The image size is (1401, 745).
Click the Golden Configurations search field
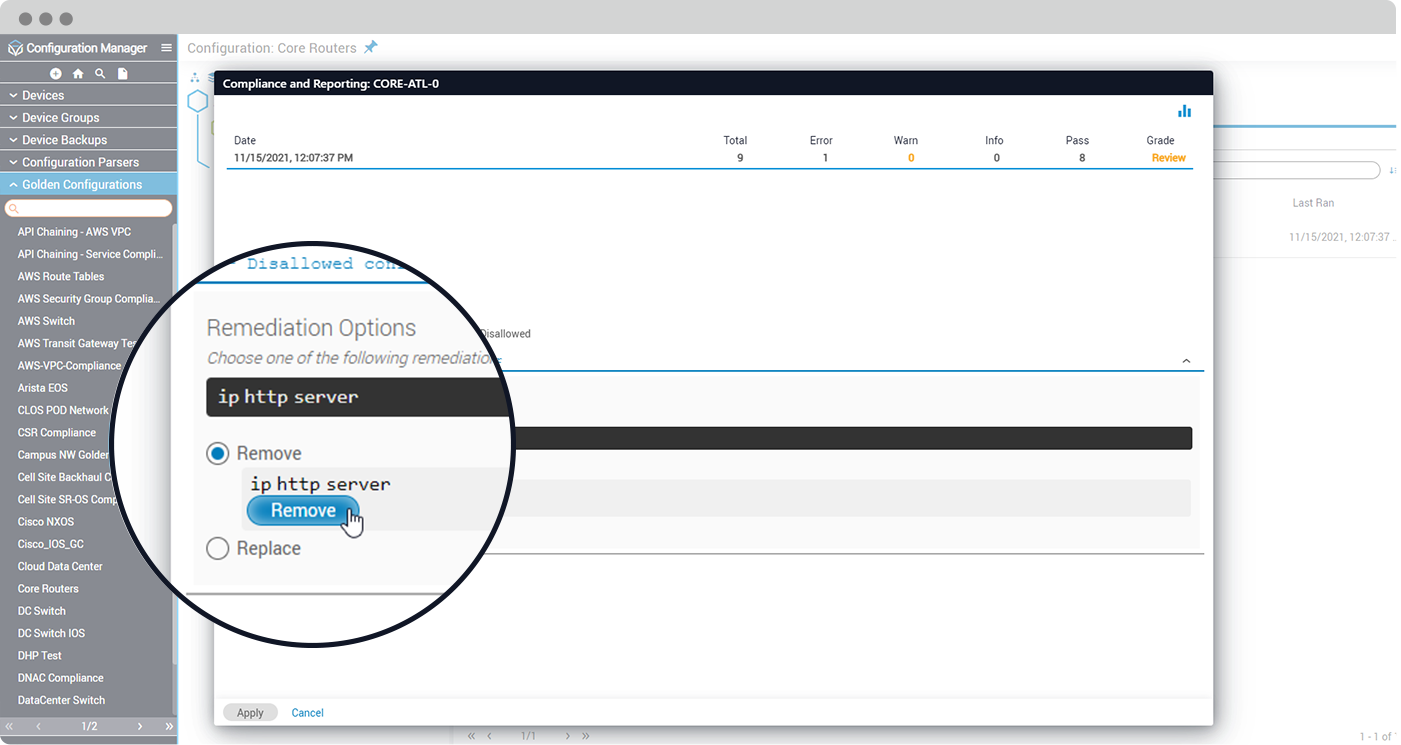pyautogui.click(x=90, y=209)
